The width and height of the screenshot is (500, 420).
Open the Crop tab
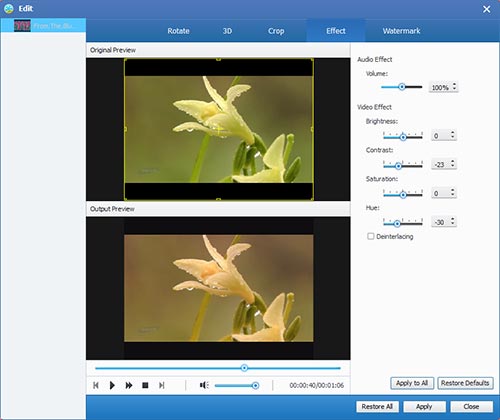pos(276,31)
